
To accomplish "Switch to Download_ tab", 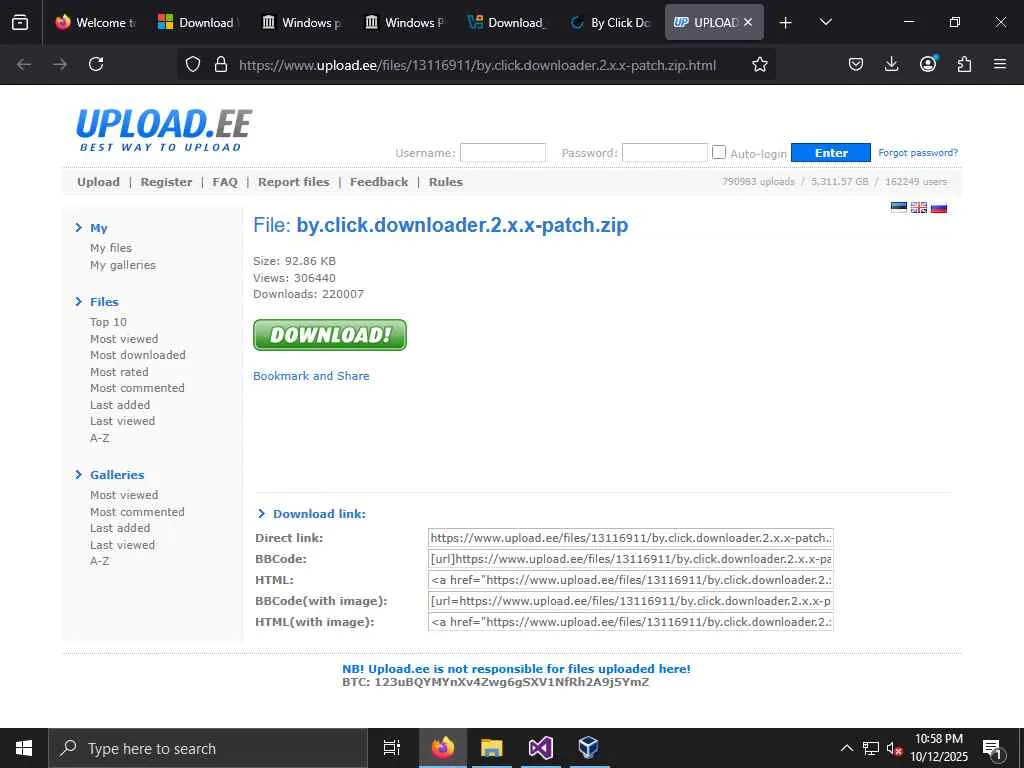I will point(508,22).
